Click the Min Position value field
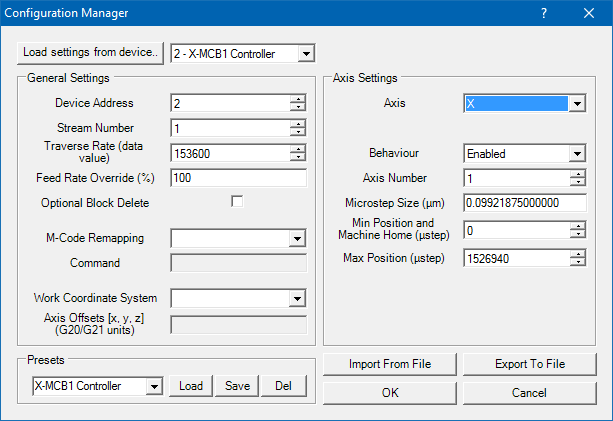Screen dimensions: 613x421 [x=517, y=231]
